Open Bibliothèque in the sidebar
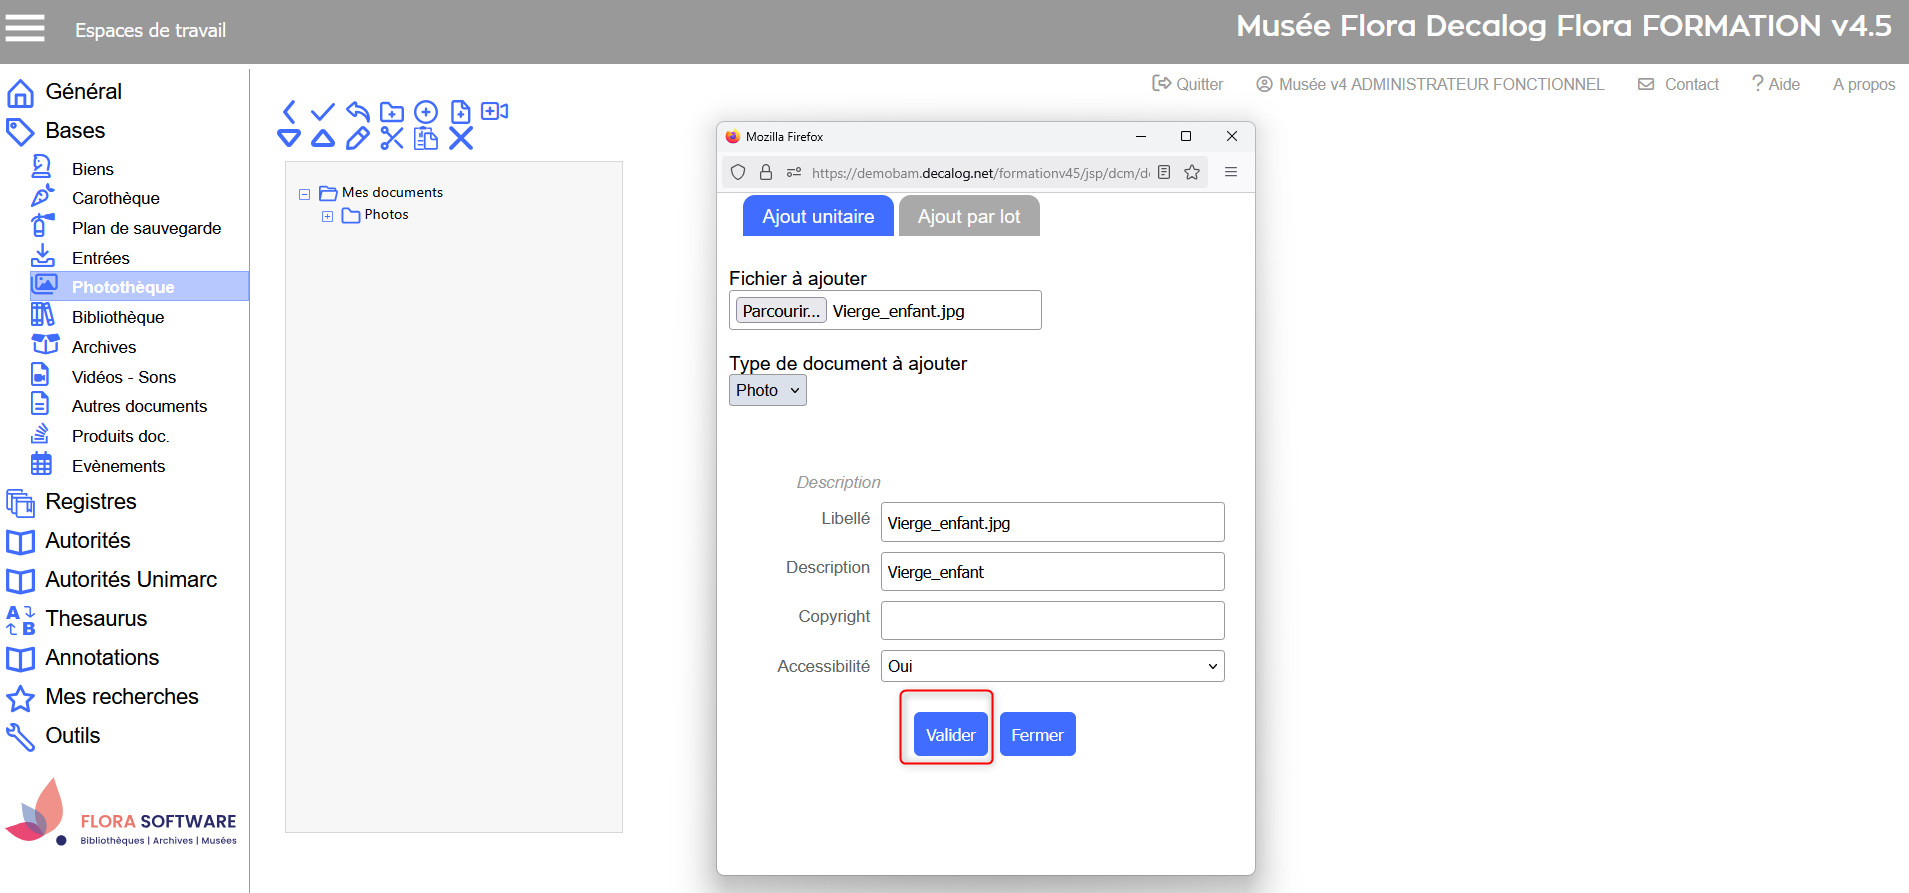 (118, 317)
